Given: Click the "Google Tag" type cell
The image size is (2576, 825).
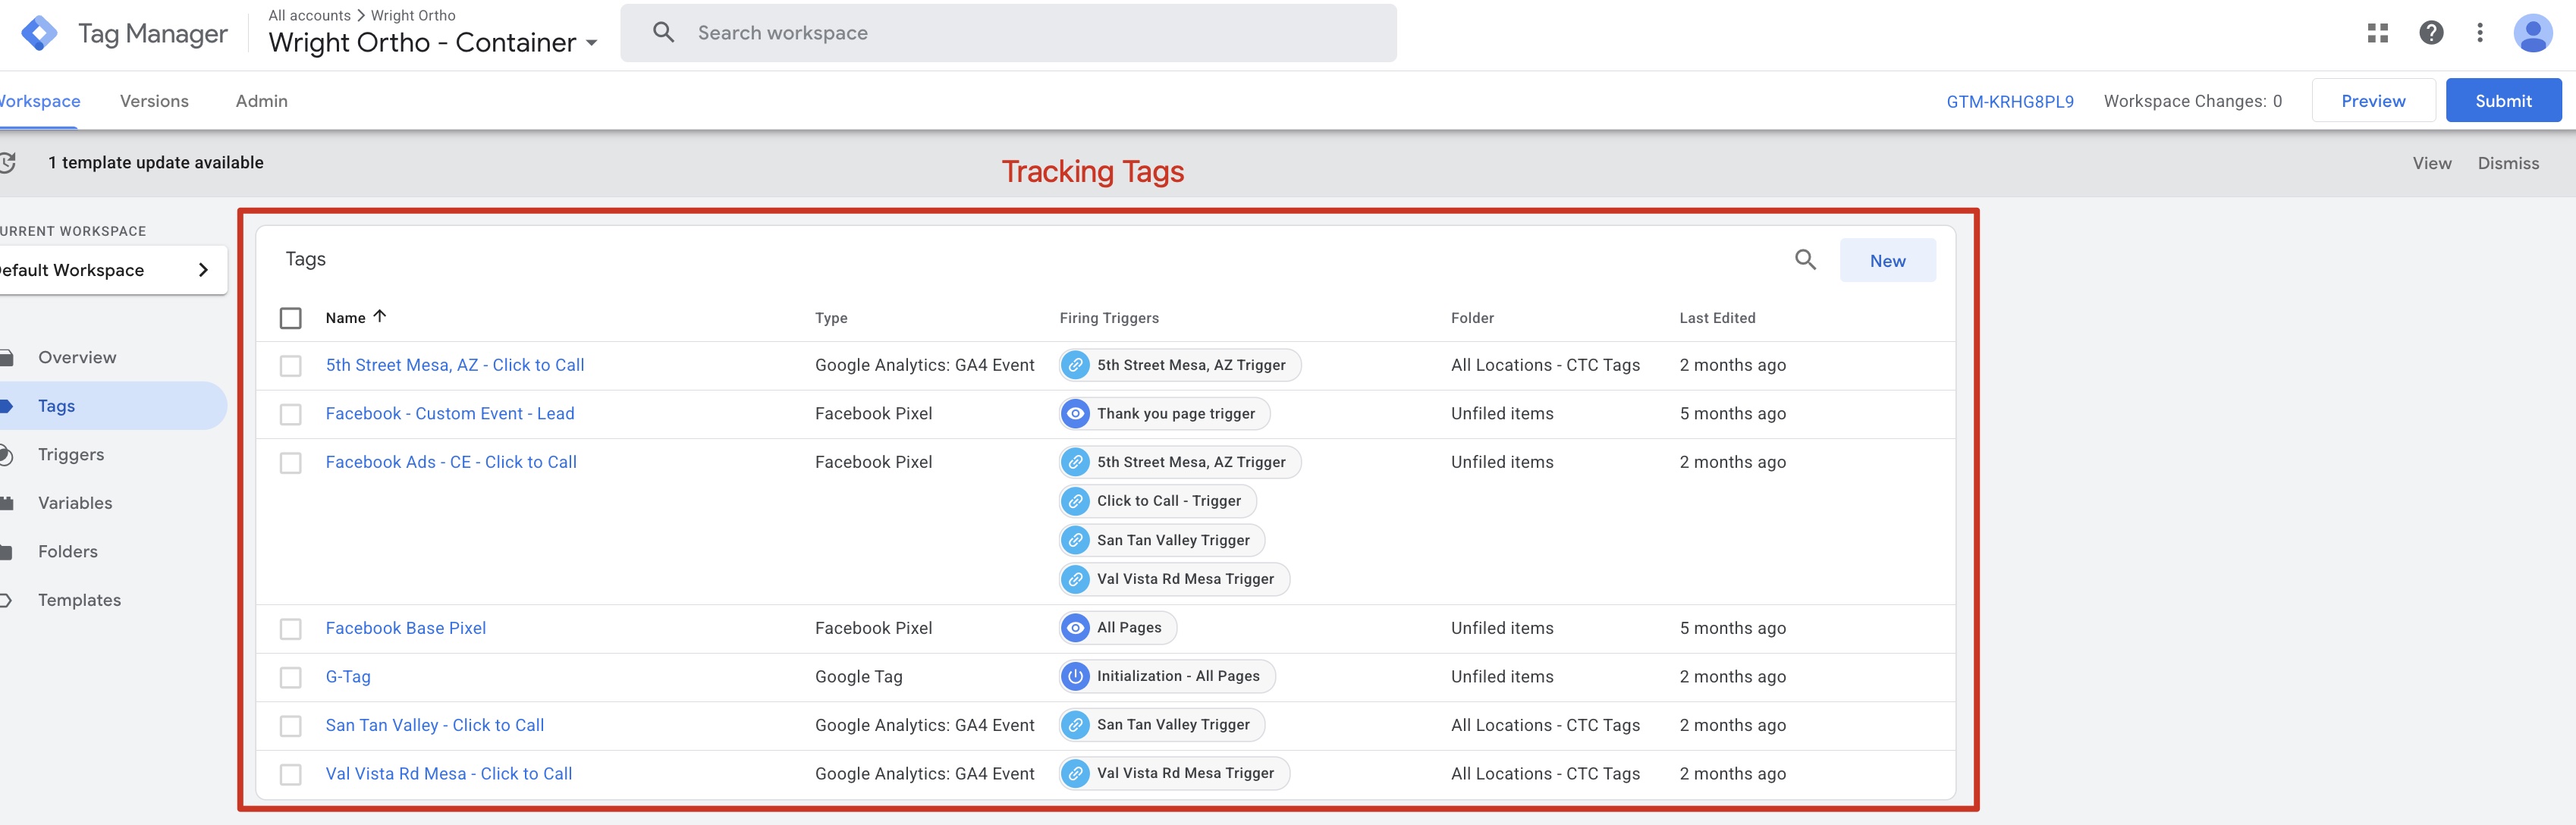Looking at the screenshot, I should tap(858, 676).
